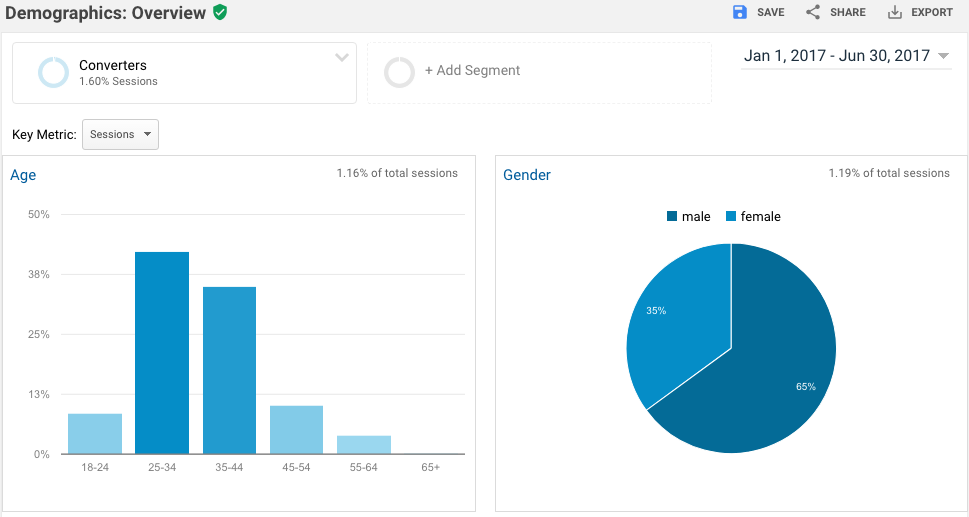Click the Share icon
This screenshot has height=517, width=969.
pyautogui.click(x=813, y=12)
